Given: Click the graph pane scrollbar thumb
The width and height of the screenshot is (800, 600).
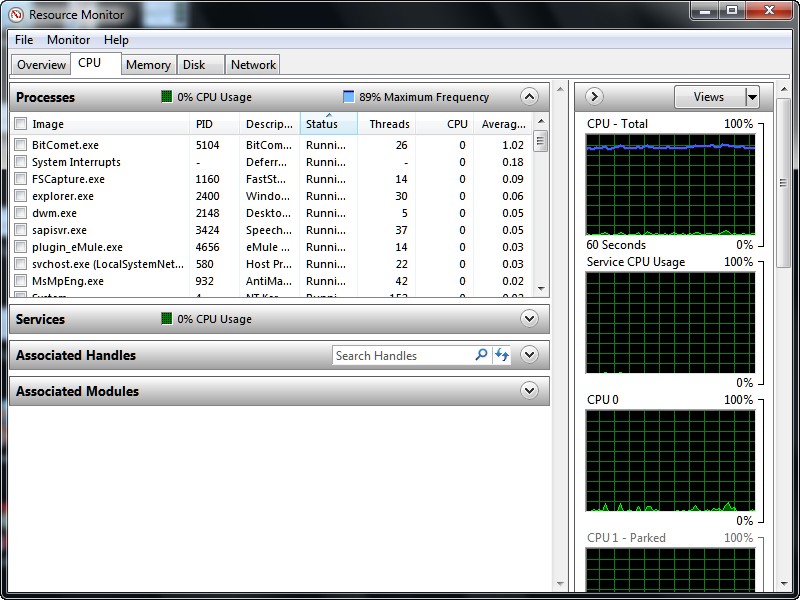Looking at the screenshot, I should tap(783, 183).
